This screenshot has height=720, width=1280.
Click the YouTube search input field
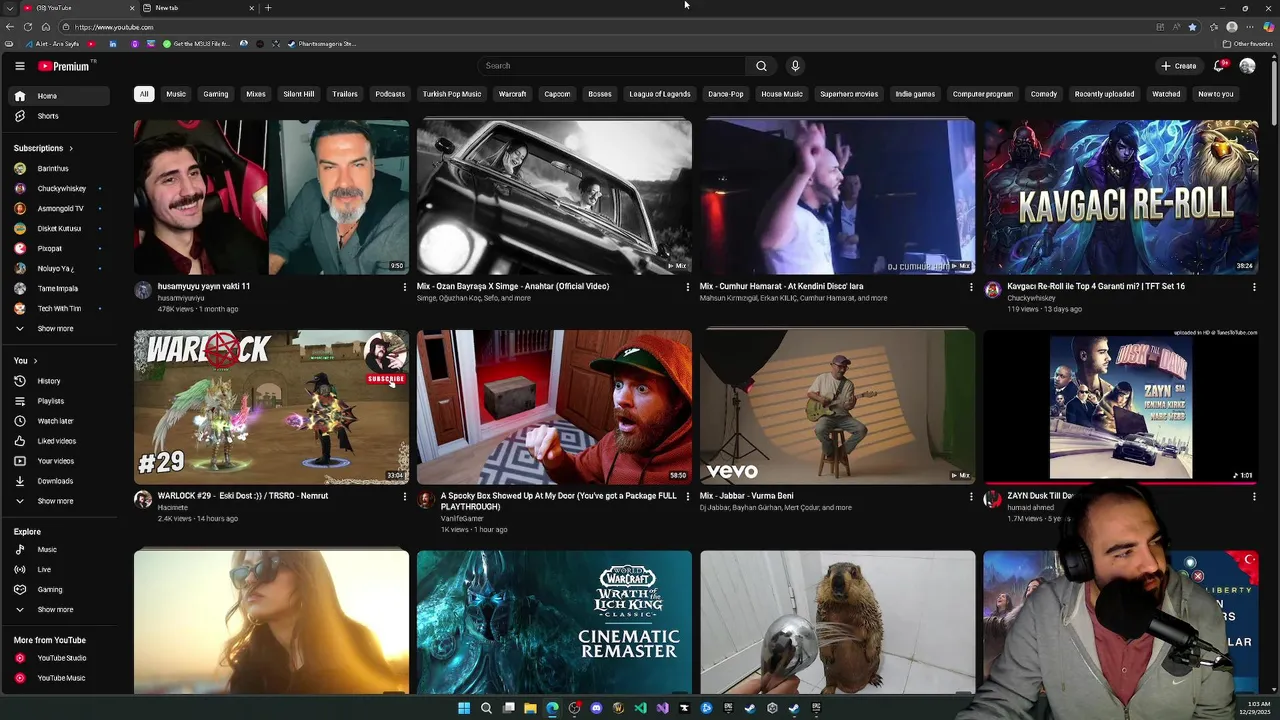pos(611,66)
